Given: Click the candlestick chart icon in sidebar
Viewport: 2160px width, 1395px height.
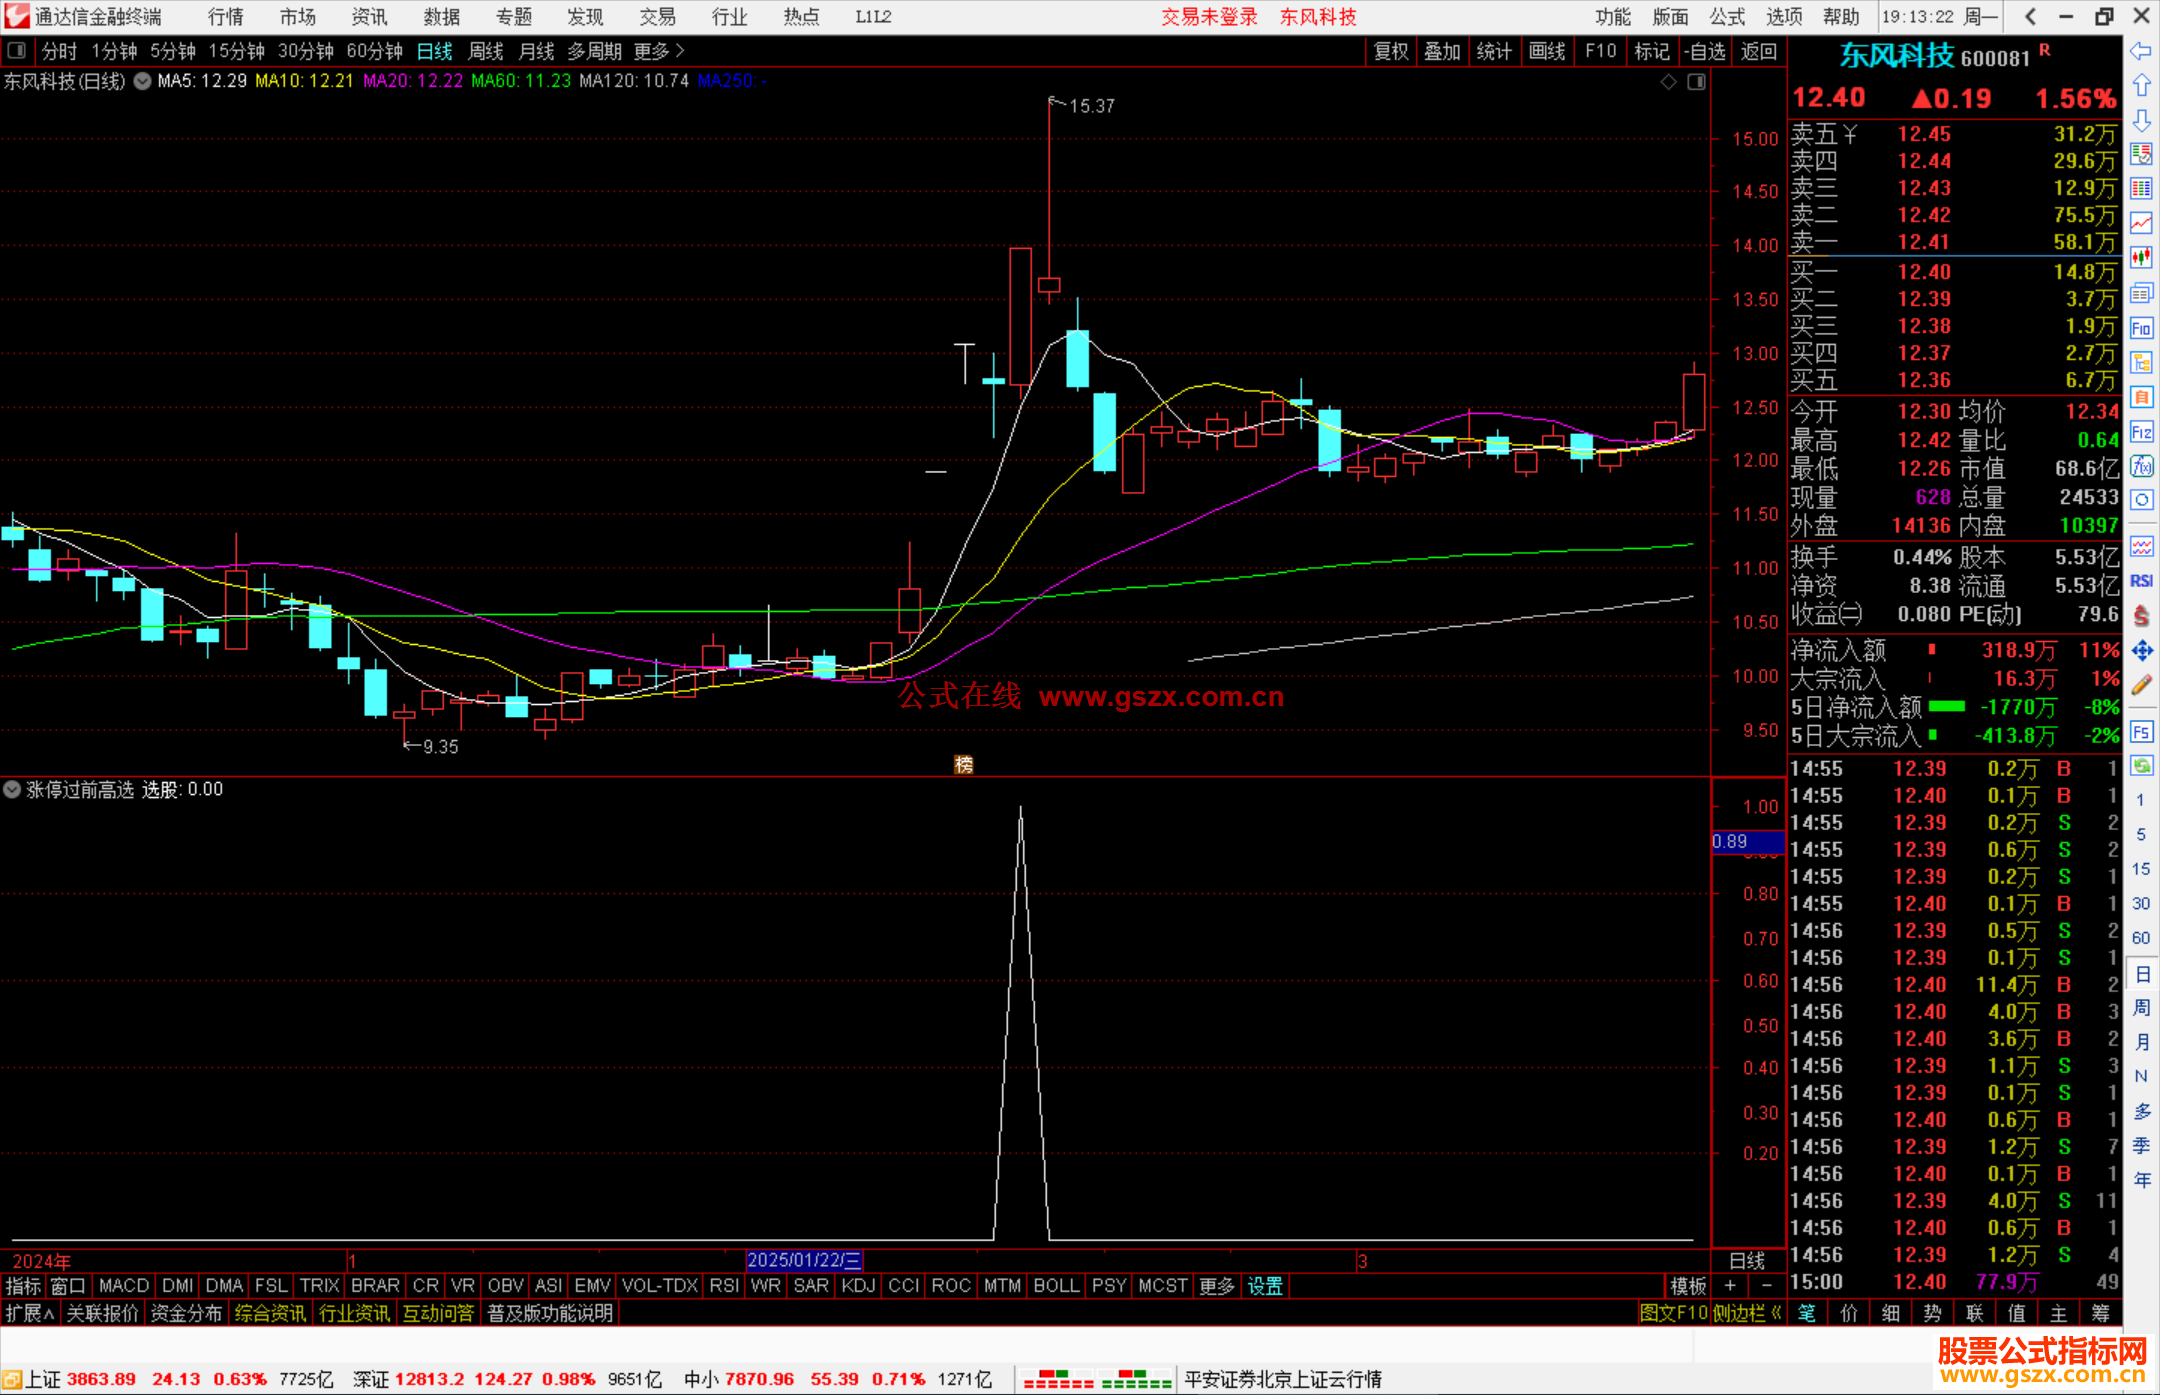Looking at the screenshot, I should [x=2141, y=258].
